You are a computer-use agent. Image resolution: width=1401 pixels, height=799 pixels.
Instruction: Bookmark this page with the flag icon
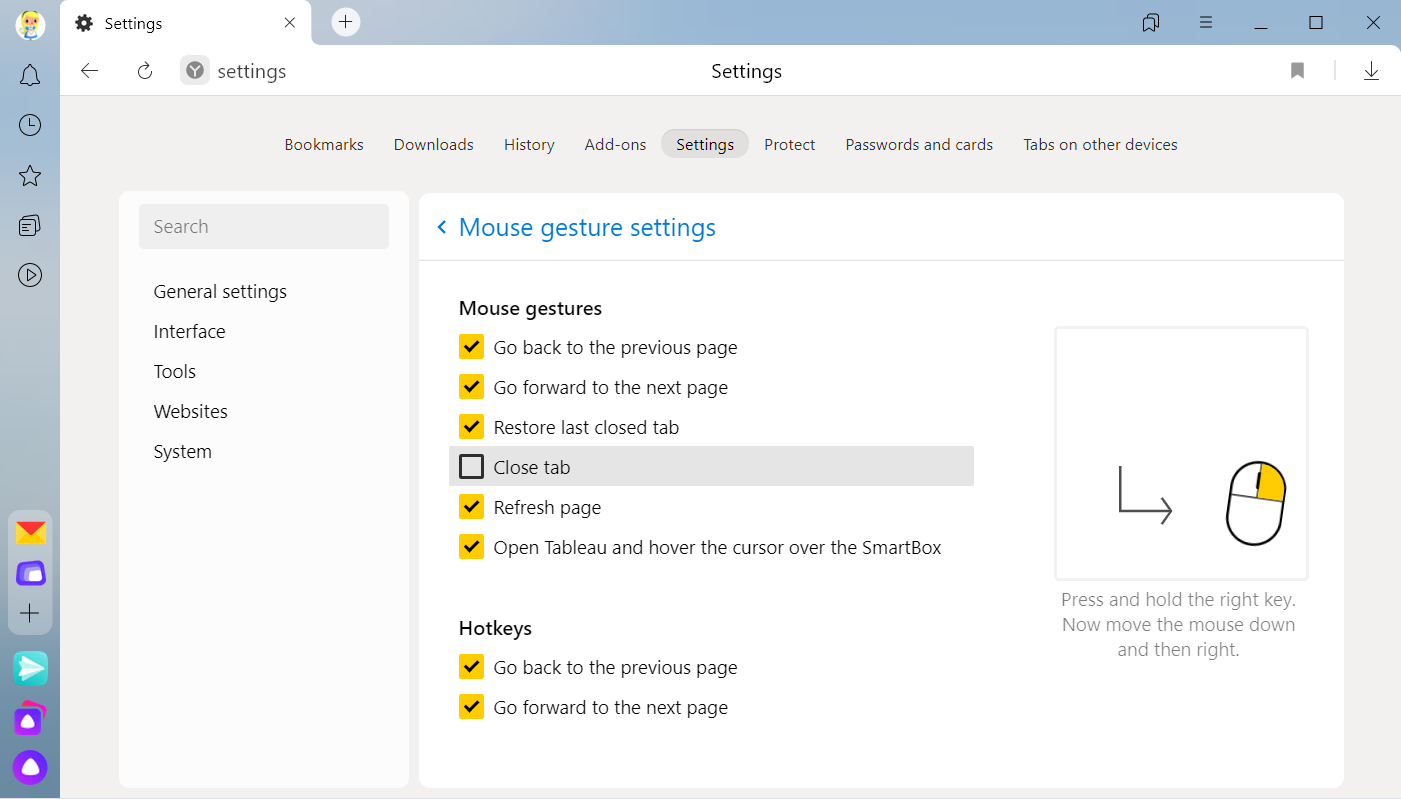pyautogui.click(x=1297, y=71)
